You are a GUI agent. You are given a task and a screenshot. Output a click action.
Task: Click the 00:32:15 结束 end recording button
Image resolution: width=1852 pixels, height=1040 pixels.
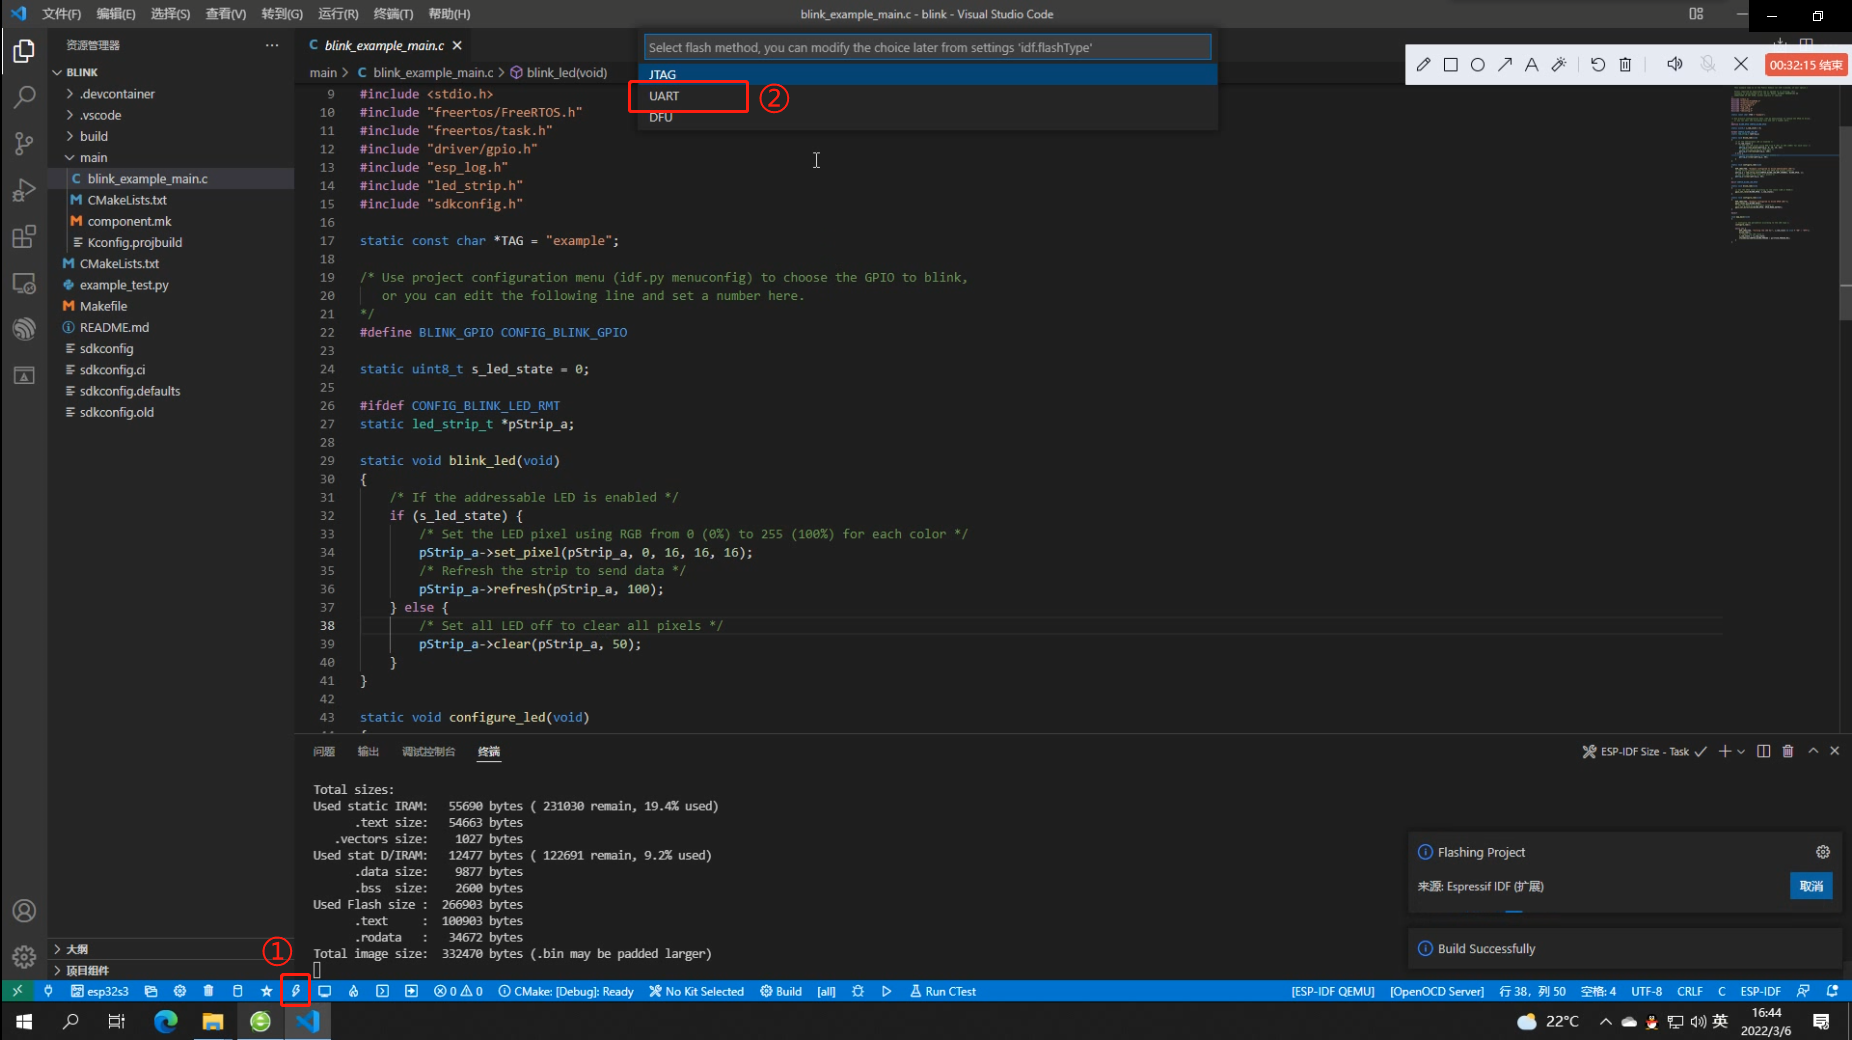click(x=1806, y=64)
